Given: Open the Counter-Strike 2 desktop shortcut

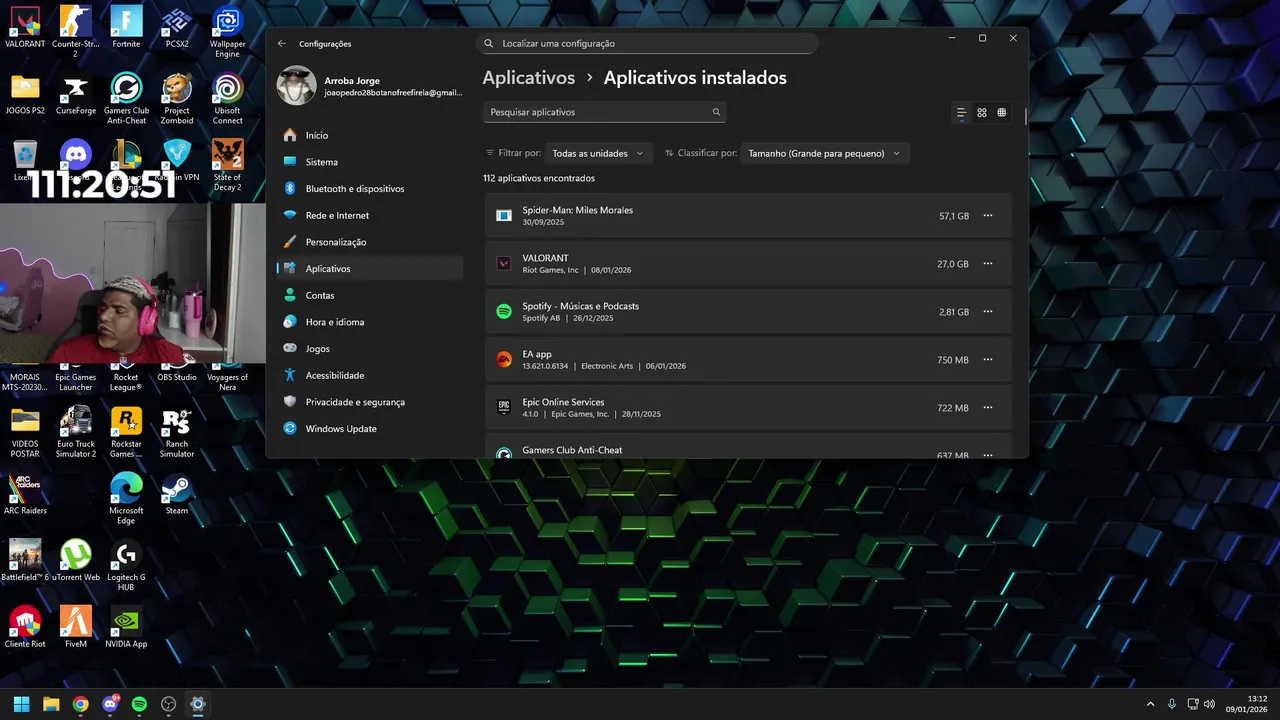Looking at the screenshot, I should coord(75,32).
